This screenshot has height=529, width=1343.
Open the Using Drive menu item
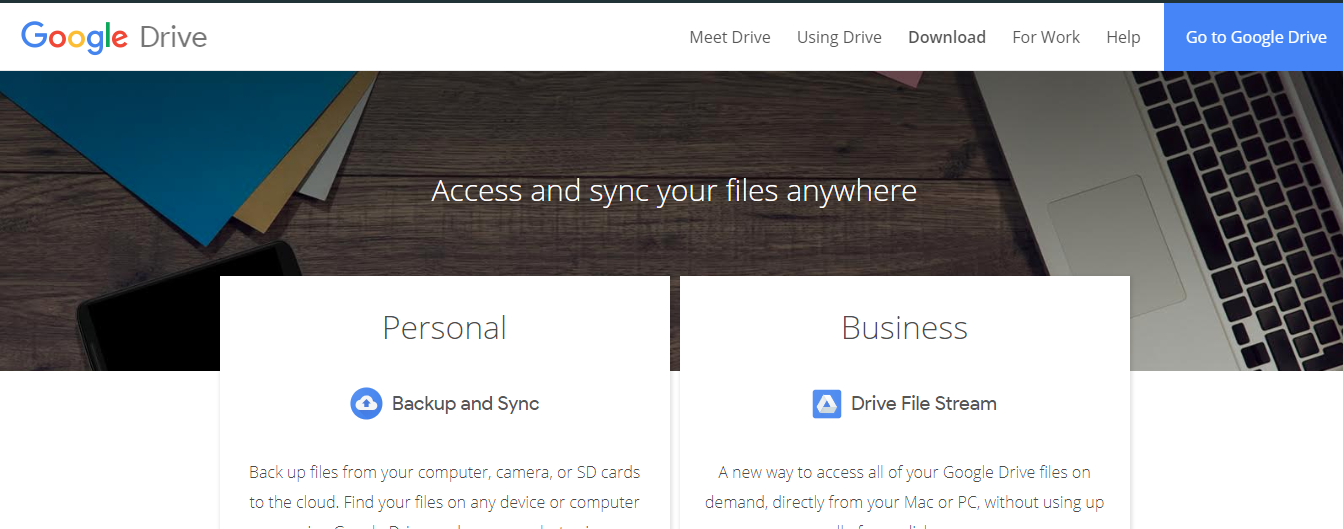839,37
